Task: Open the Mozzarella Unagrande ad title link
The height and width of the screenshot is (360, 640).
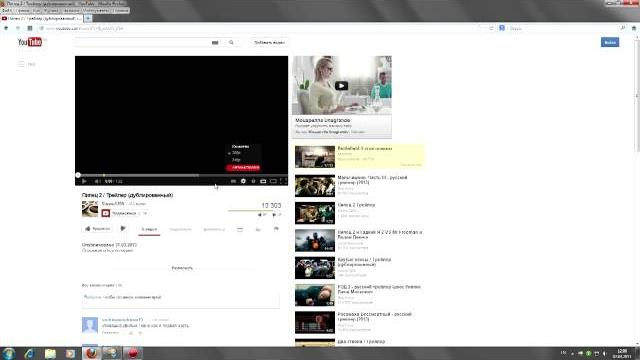Action: tap(323, 120)
